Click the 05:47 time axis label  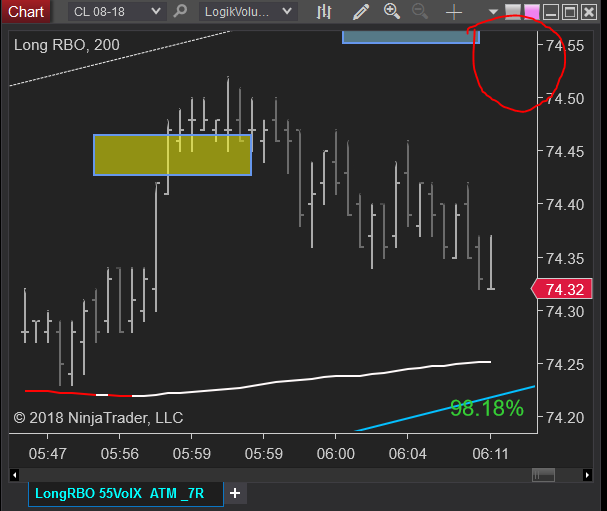tap(48, 454)
